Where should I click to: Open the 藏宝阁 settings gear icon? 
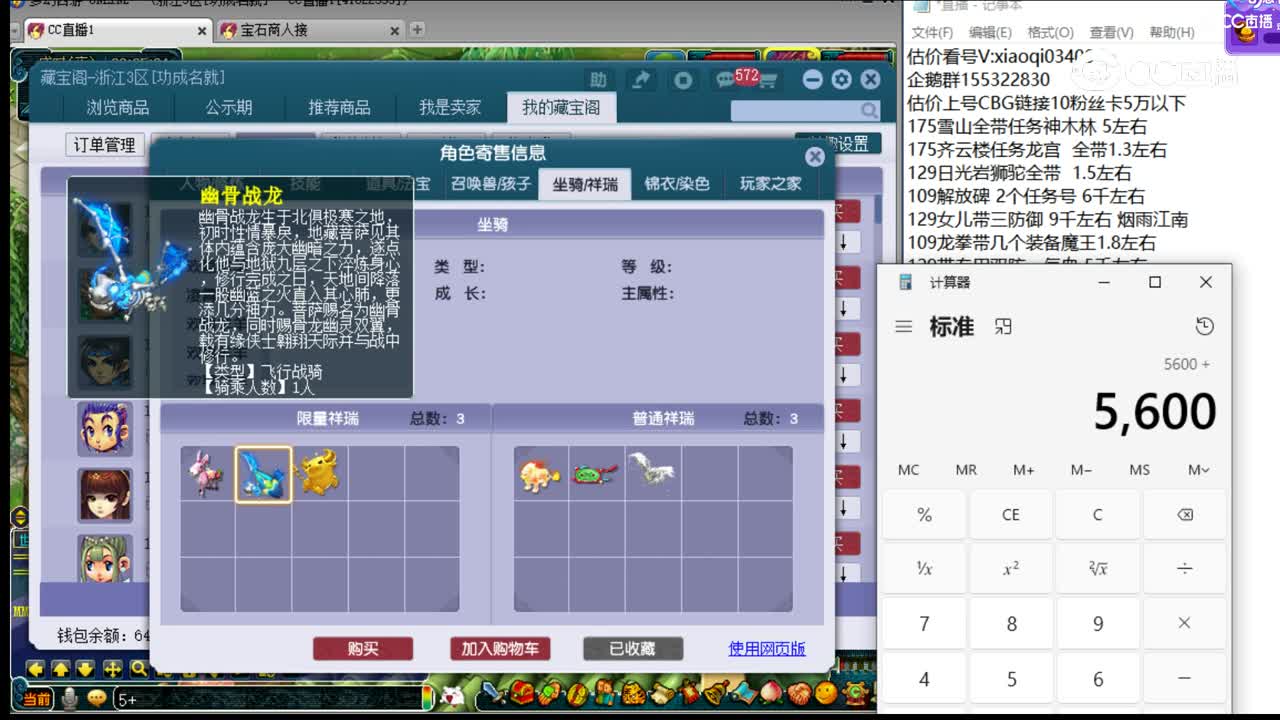pos(841,79)
